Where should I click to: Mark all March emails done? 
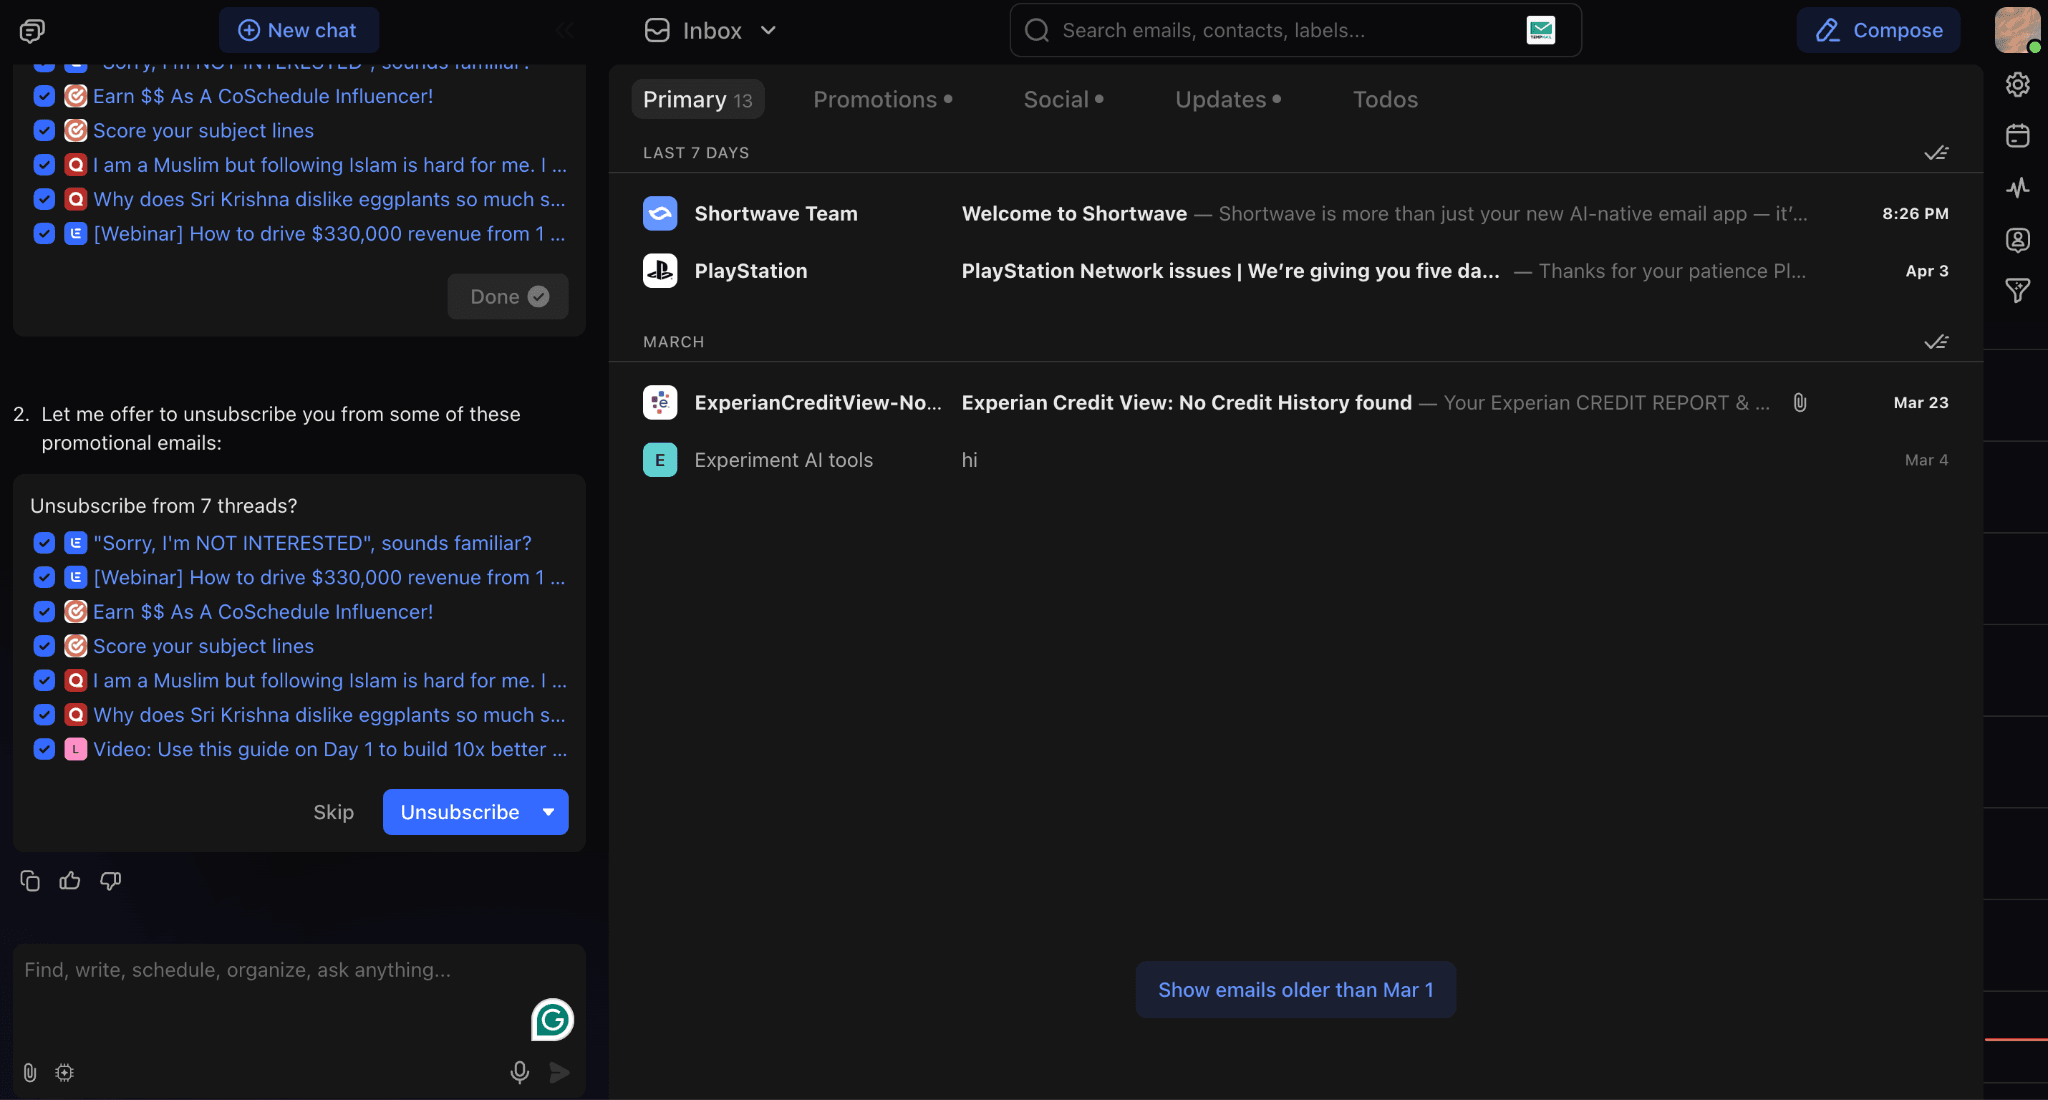[1936, 342]
